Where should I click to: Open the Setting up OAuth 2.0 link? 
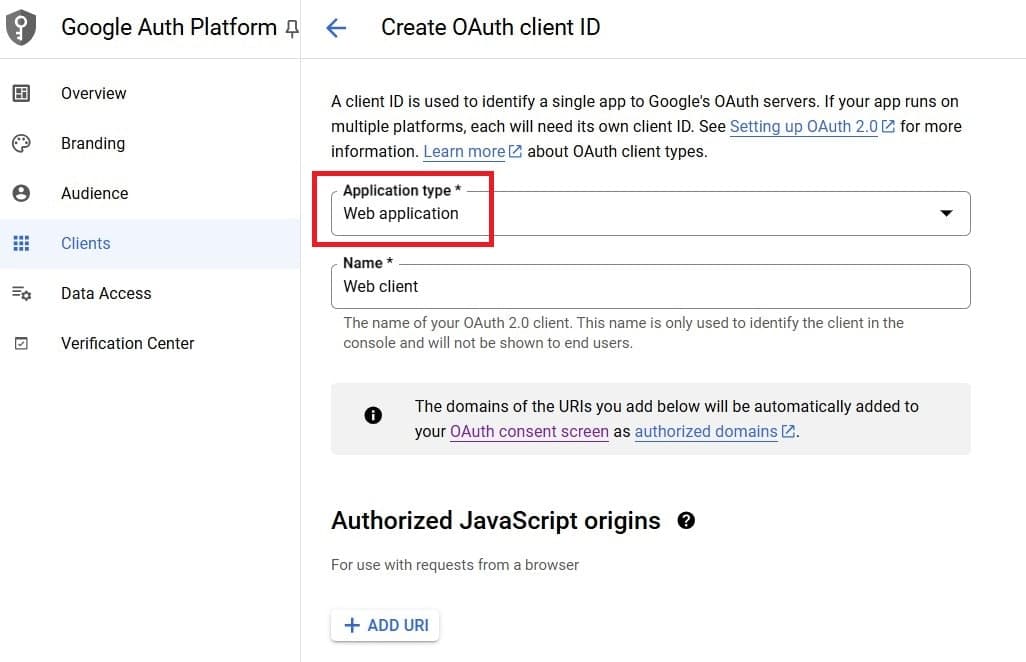801,126
